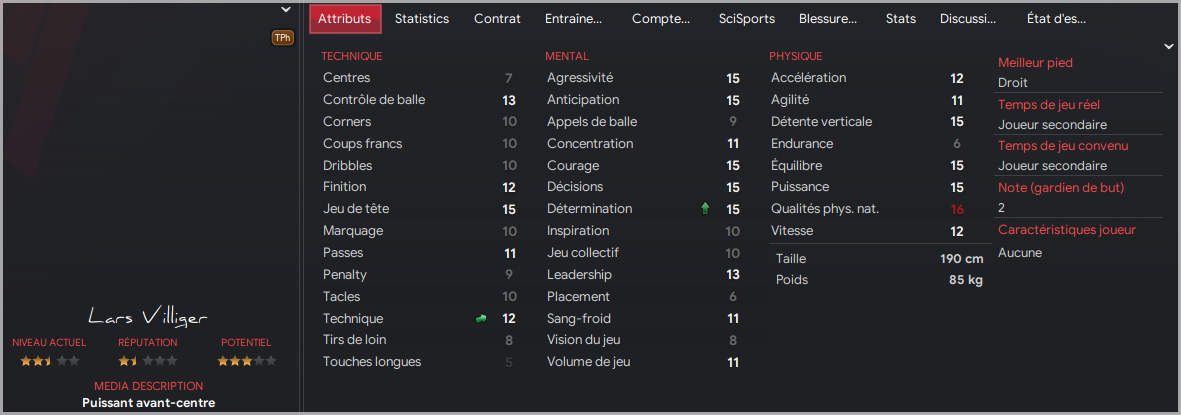Open the Blessure... tab

pyautogui.click(x=828, y=19)
